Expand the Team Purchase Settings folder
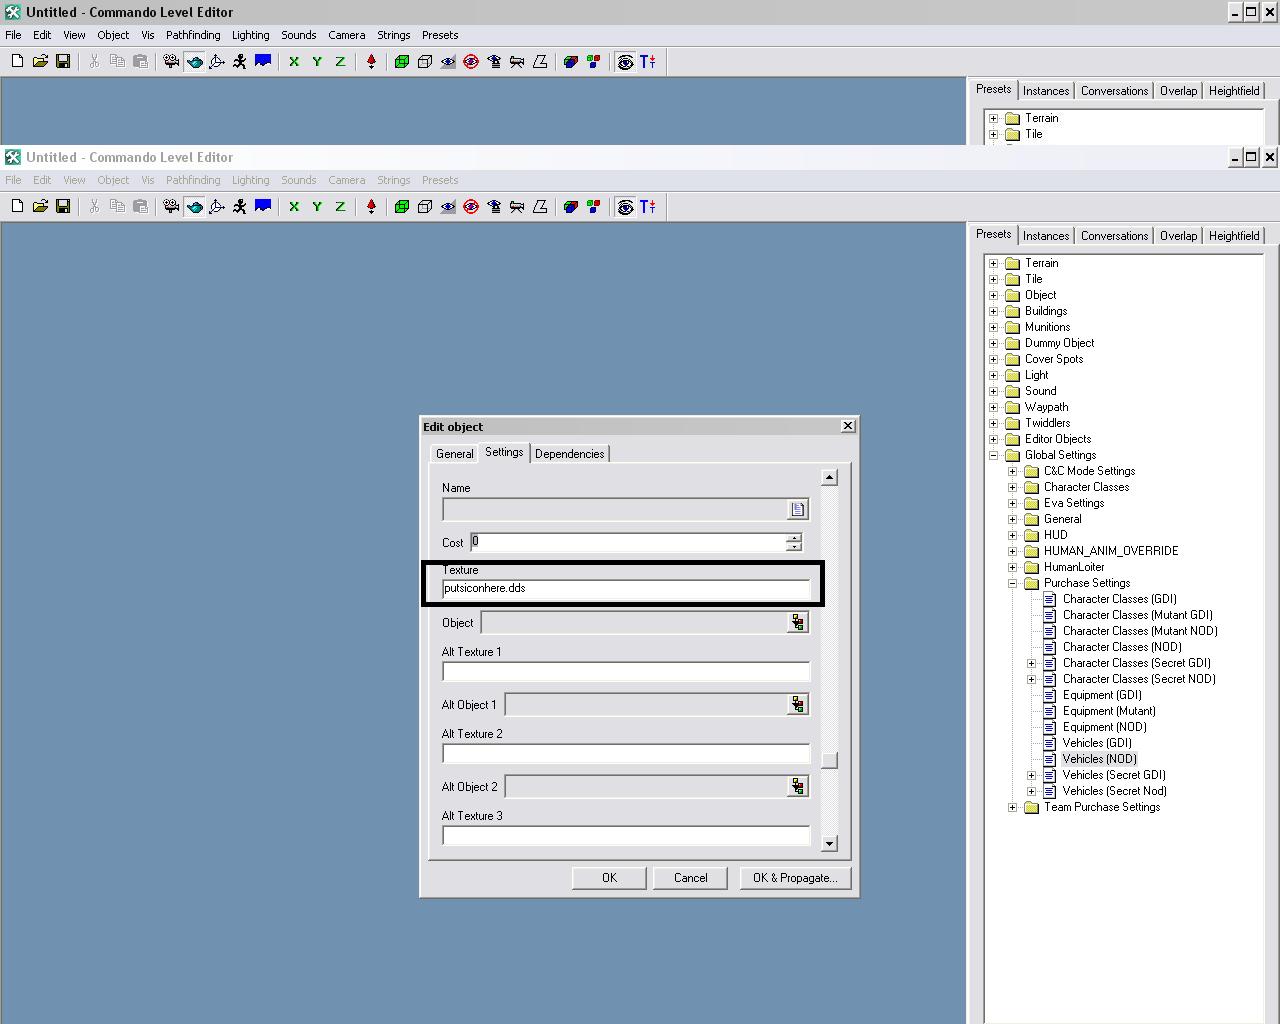The height and width of the screenshot is (1024, 1280). point(1013,807)
